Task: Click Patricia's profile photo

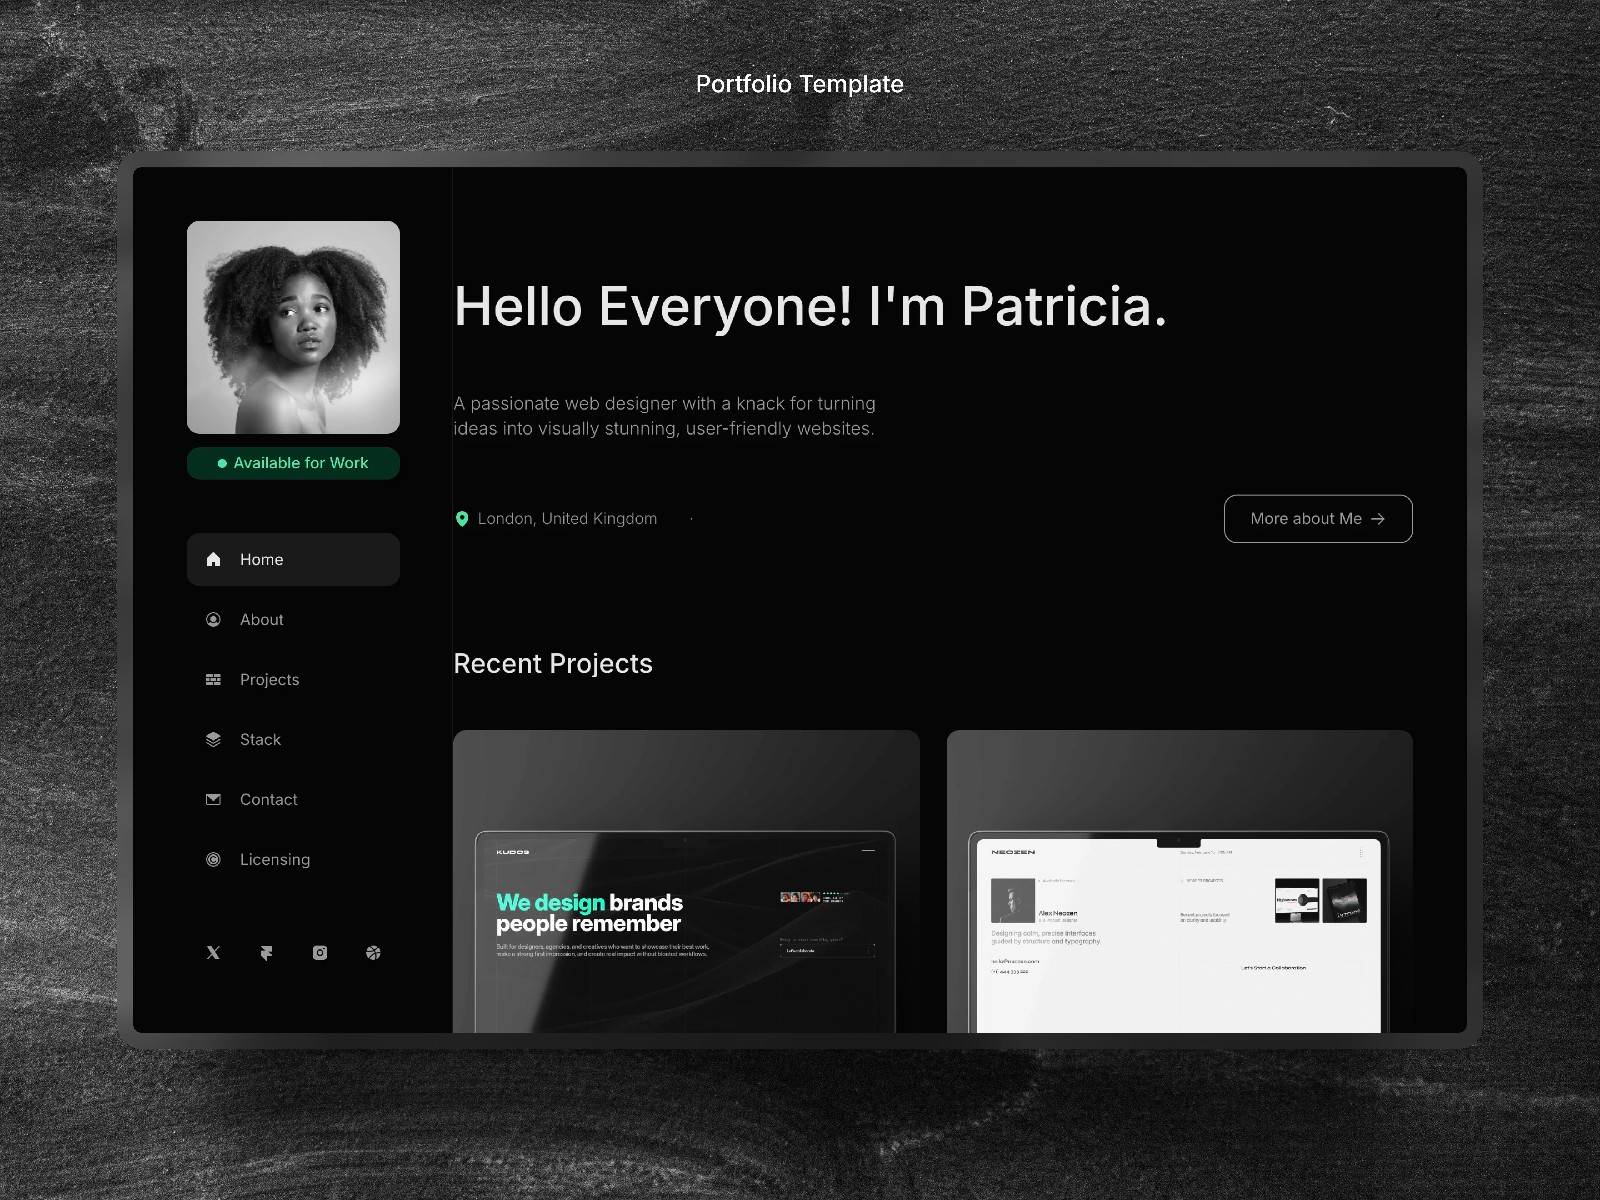Action: [293, 327]
